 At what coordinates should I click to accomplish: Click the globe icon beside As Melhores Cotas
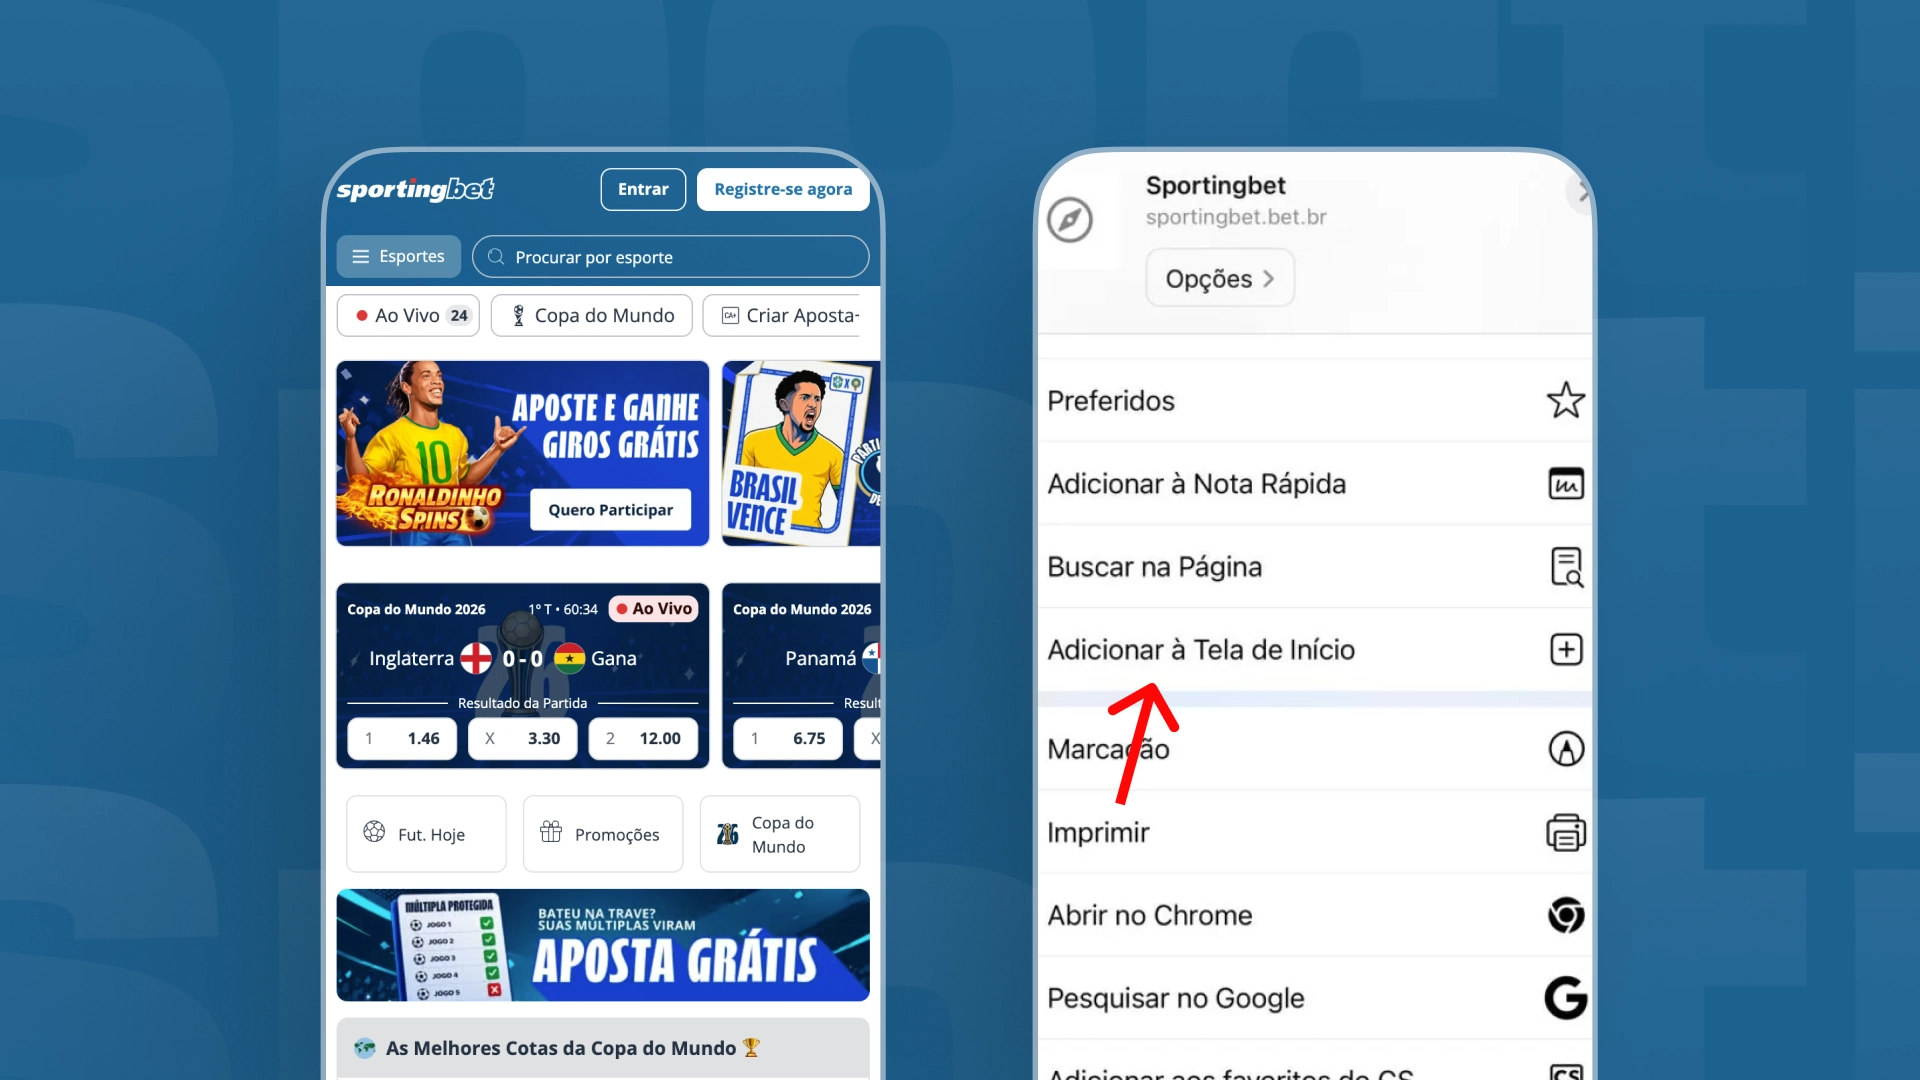pos(365,1048)
